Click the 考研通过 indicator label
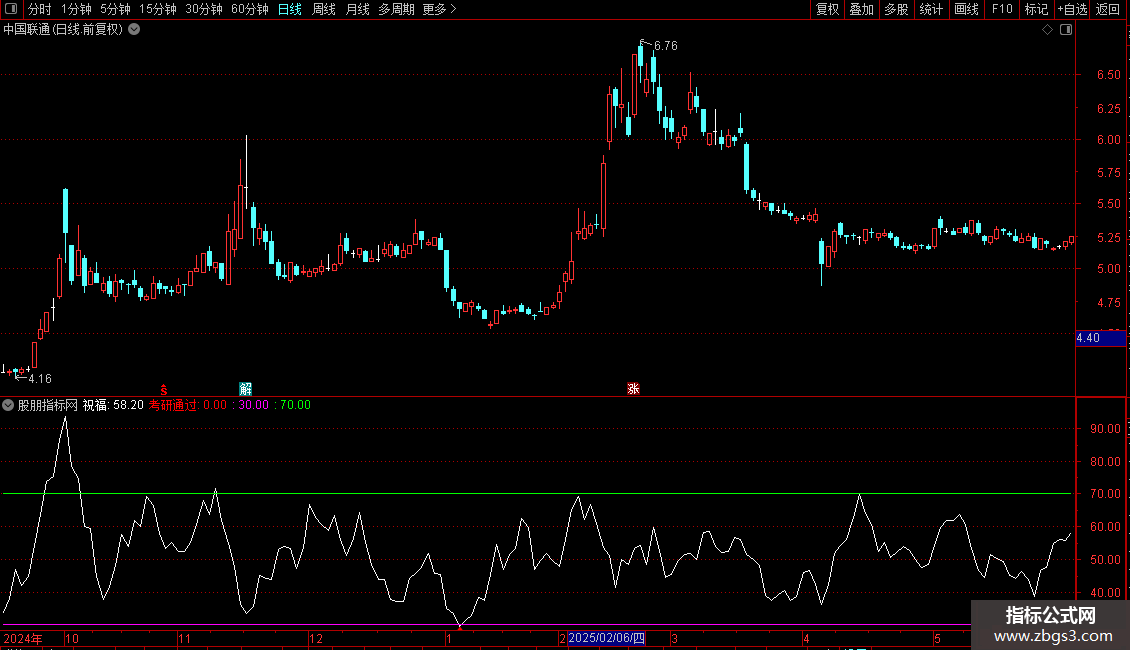This screenshot has width=1130, height=650. 174,405
